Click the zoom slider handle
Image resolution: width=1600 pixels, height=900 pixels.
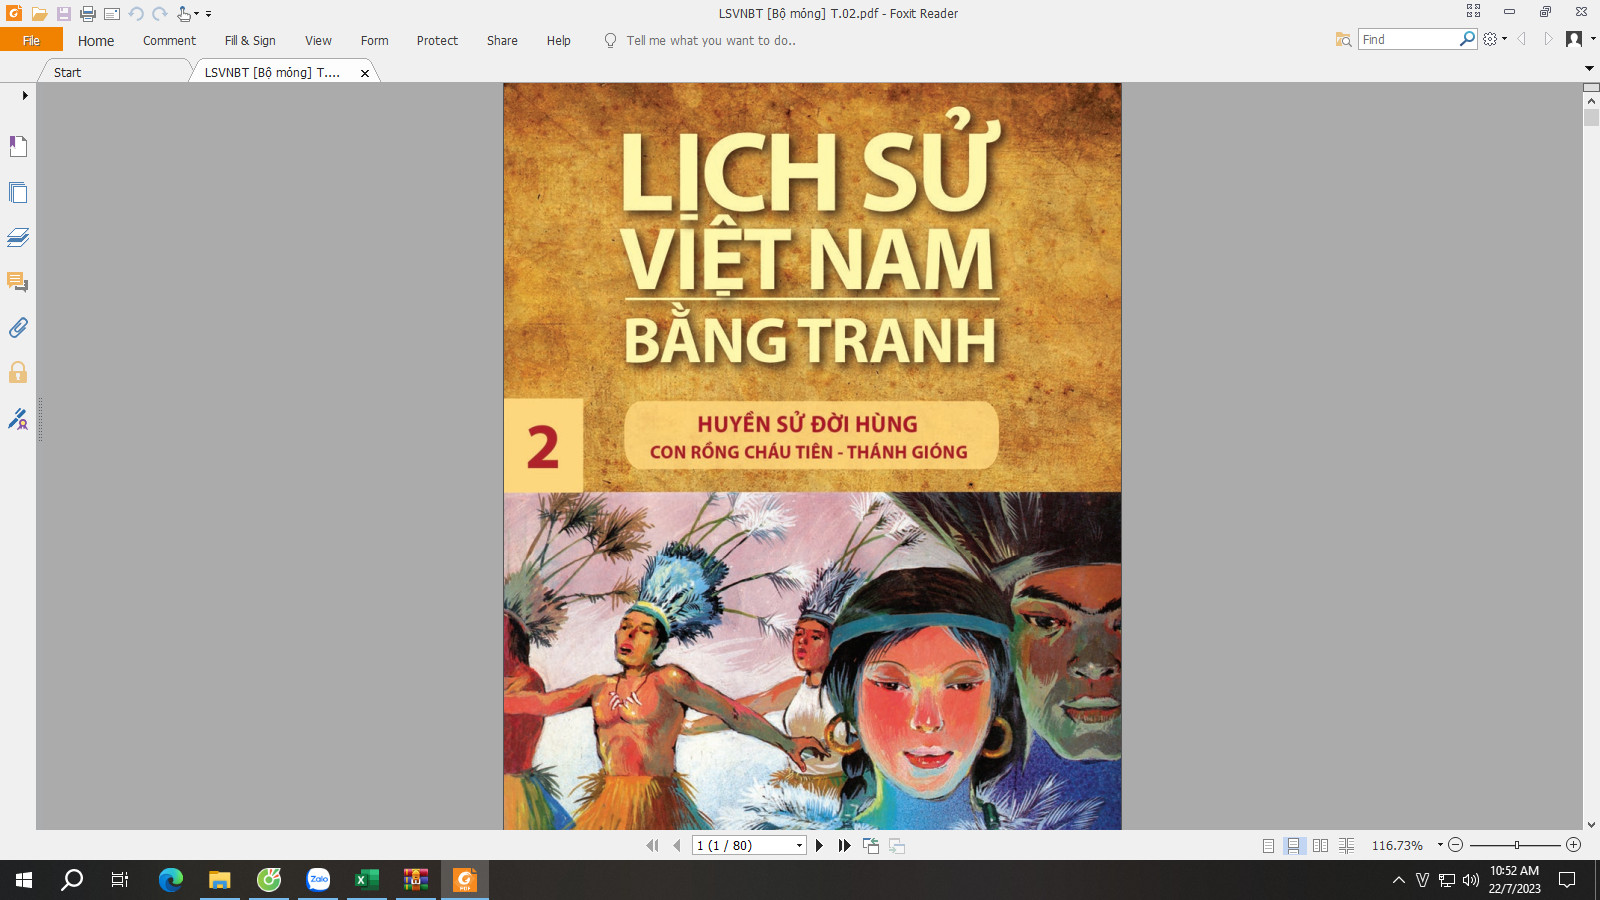1517,845
